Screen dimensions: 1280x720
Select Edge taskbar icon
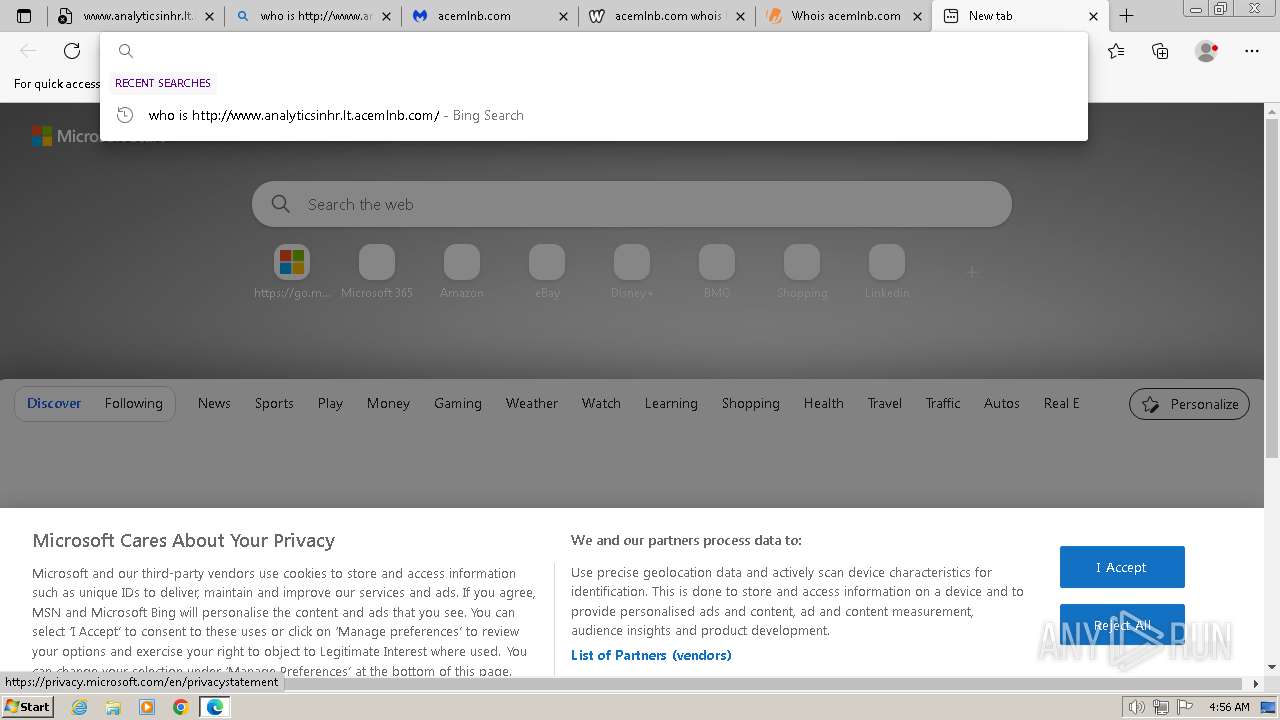tap(215, 707)
